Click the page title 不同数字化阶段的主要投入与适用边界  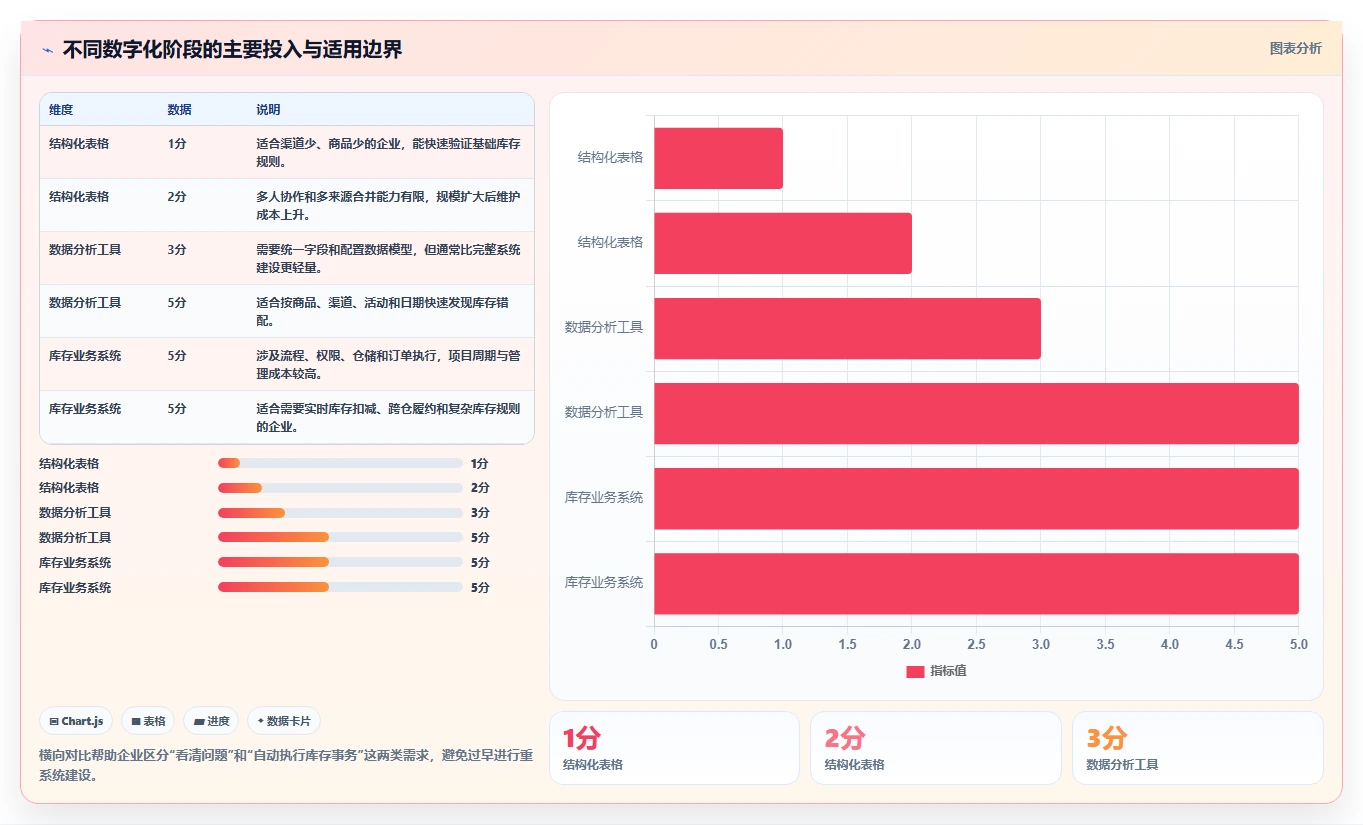coord(233,50)
